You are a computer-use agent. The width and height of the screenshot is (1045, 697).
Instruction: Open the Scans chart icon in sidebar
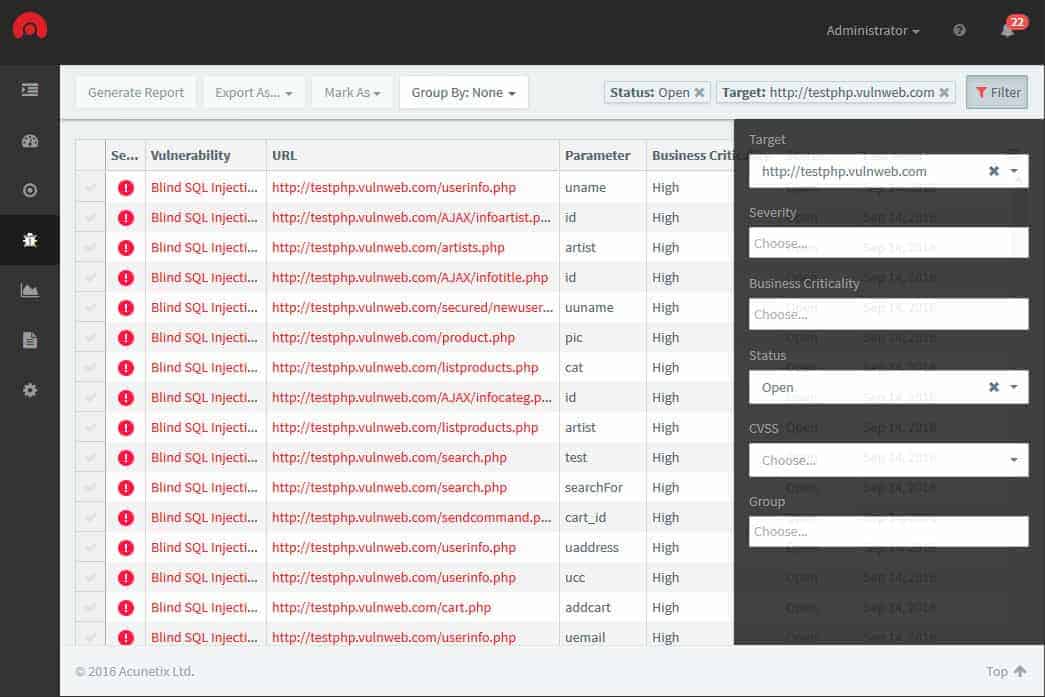(30, 290)
